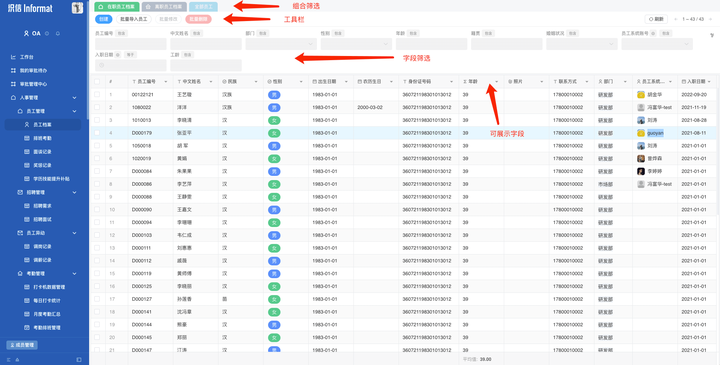Viewport: 720px width, 365px height.
Task: Open 我的审批待办 in the sidebar
Action: [33, 71]
